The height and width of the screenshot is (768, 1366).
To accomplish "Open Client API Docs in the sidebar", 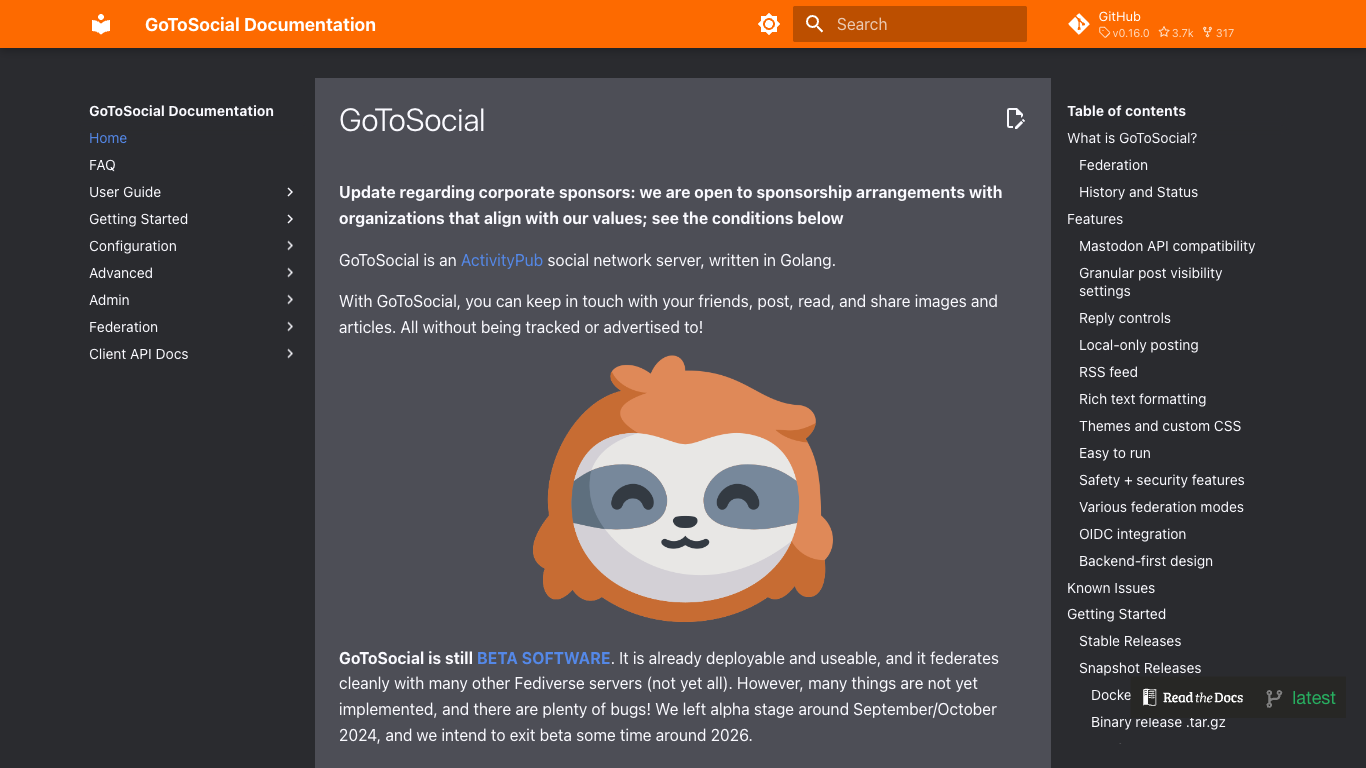I will click(138, 354).
